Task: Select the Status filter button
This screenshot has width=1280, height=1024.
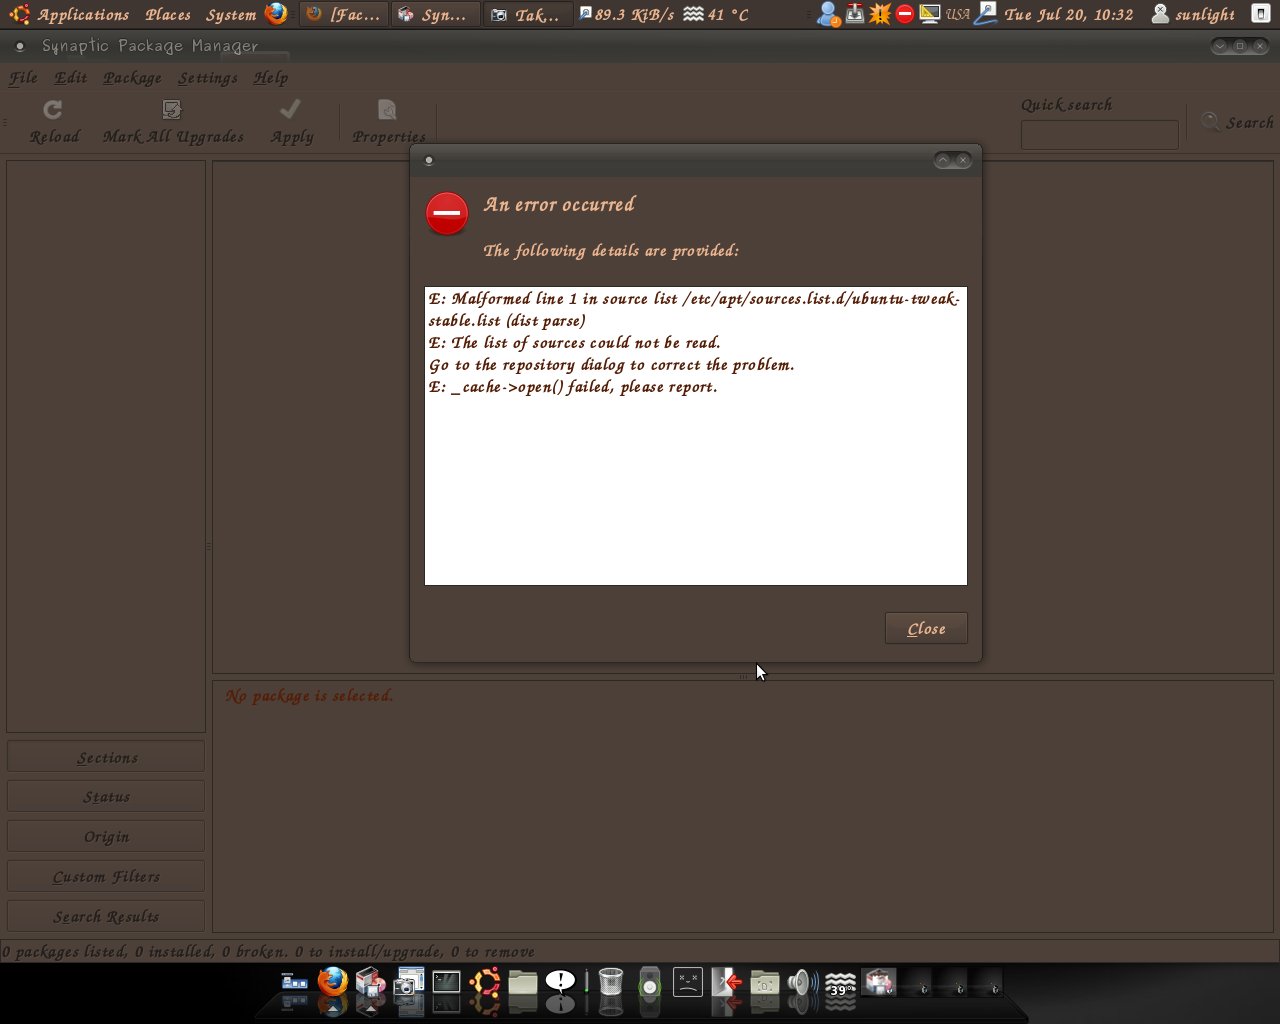Action: (x=106, y=797)
